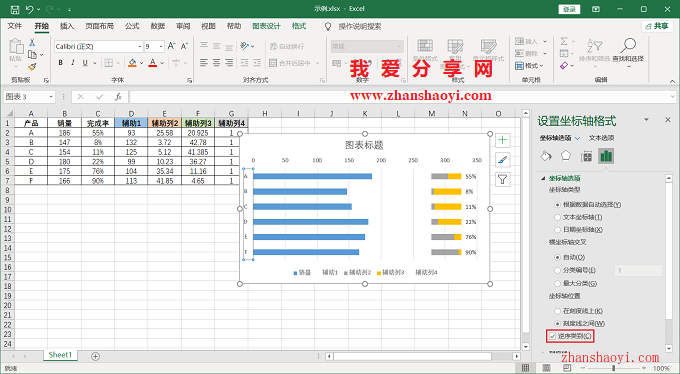Open the 格式 cells dropdown
680x374 pixels.
tap(529, 66)
